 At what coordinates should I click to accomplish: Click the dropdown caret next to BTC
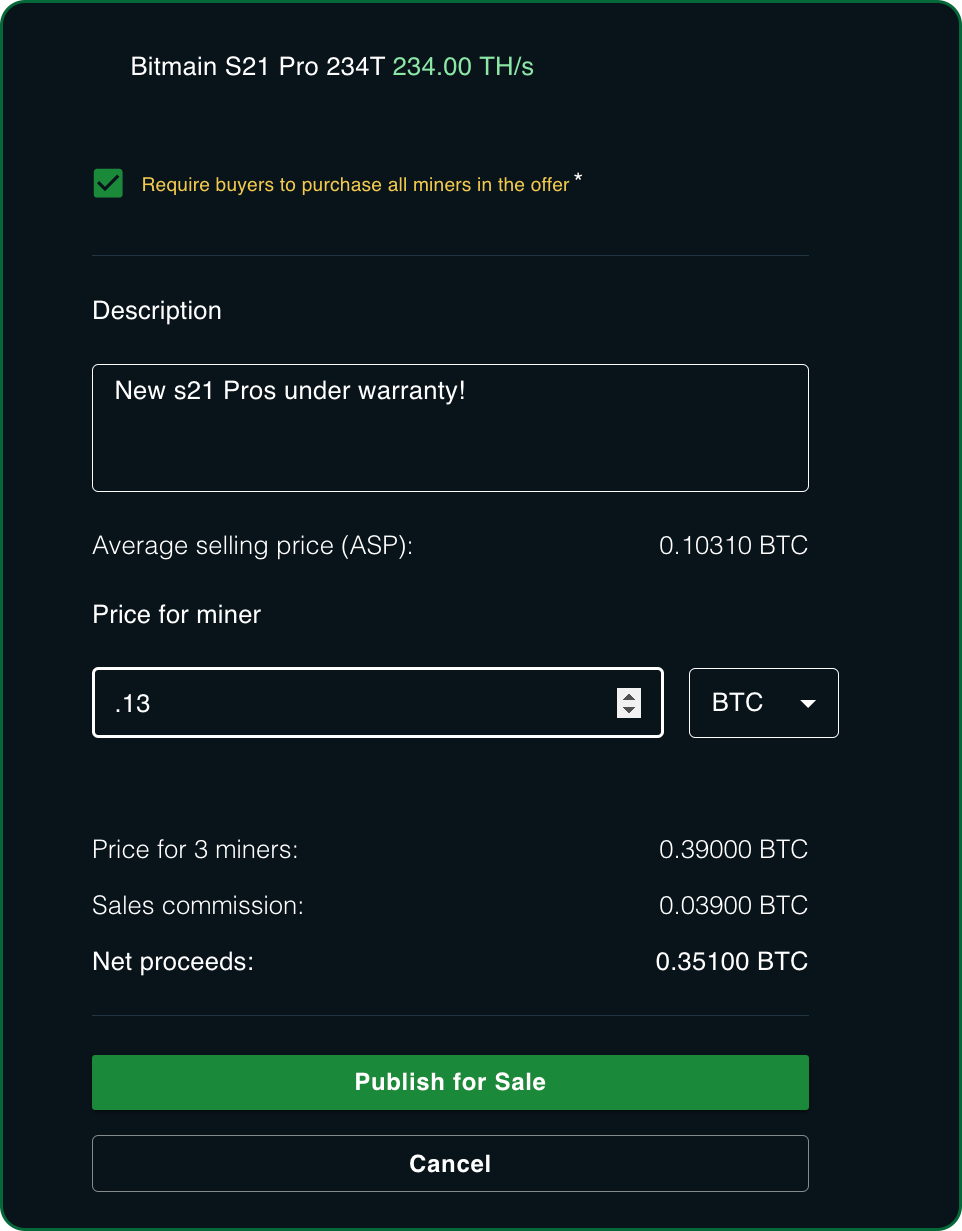pyautogui.click(x=808, y=703)
